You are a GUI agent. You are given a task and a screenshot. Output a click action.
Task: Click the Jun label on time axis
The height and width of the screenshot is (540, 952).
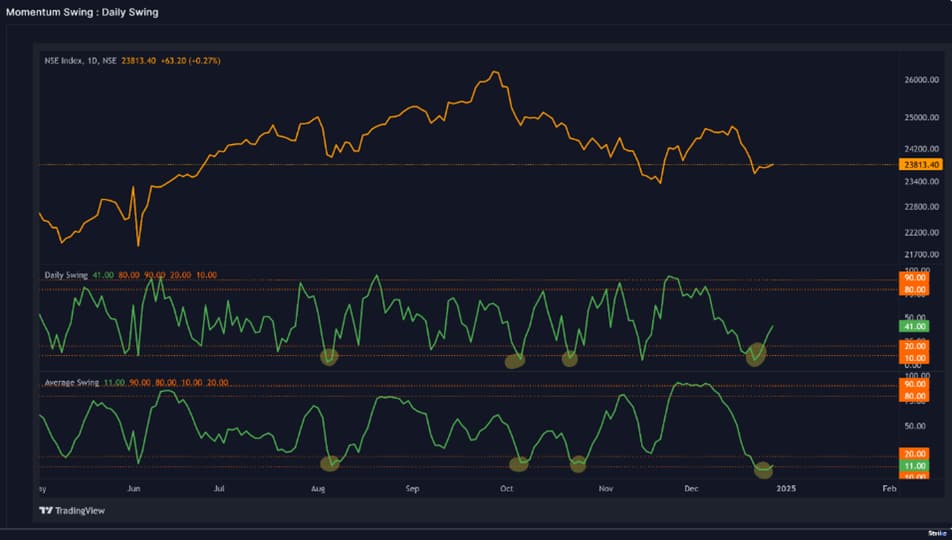pyautogui.click(x=134, y=489)
